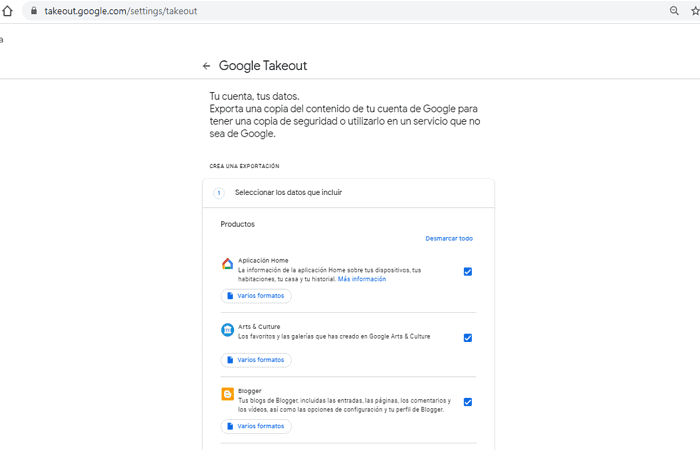700x450 pixels.
Task: Click the Blogger description text
Action: pyautogui.click(x=344, y=405)
